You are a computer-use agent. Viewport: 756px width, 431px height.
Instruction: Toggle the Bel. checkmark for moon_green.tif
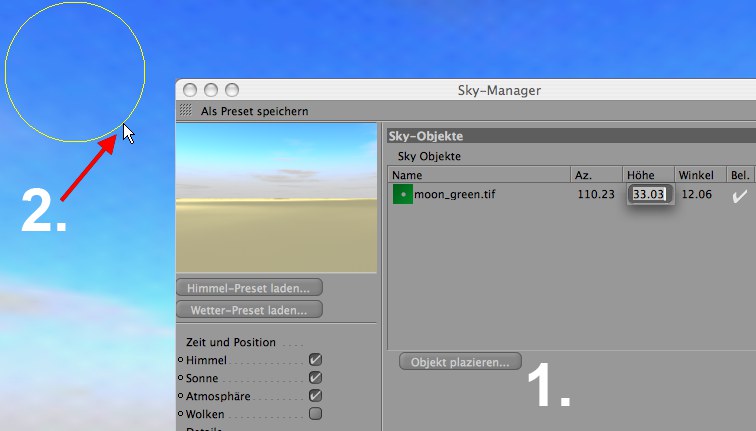click(x=740, y=195)
